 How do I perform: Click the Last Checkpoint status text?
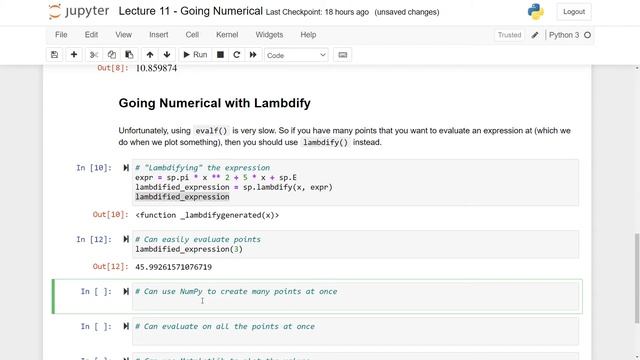317,12
